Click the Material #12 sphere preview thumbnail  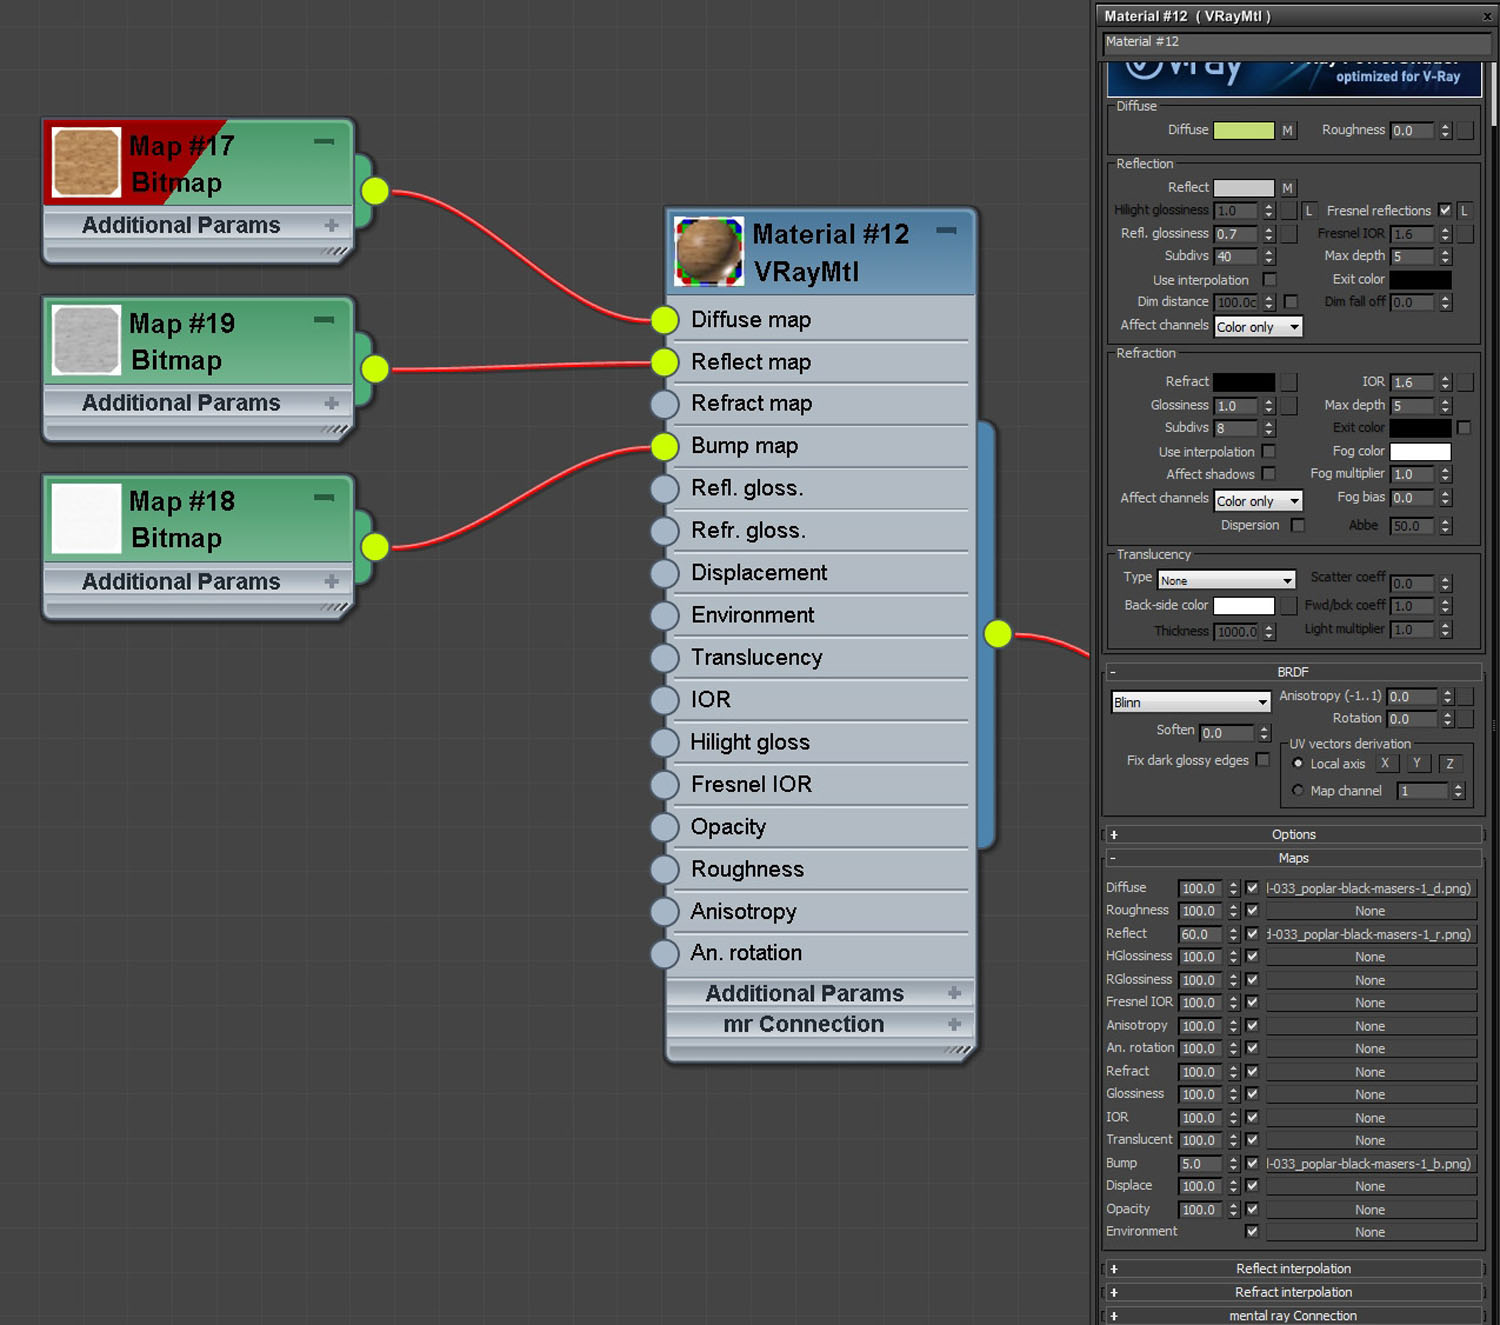tap(709, 251)
